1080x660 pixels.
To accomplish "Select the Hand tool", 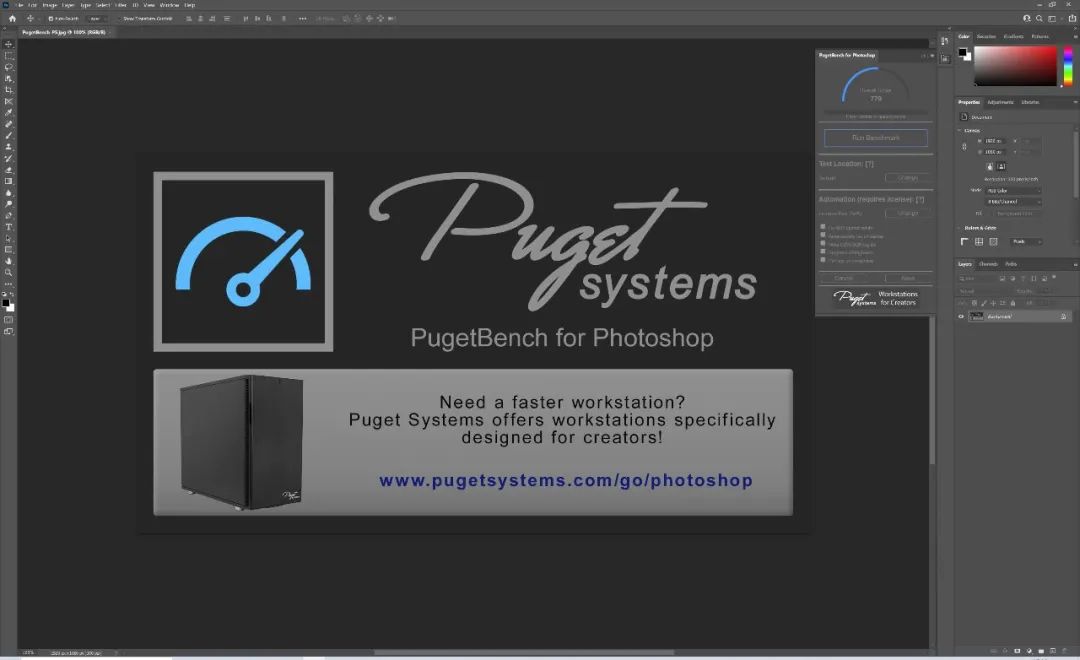I will pyautogui.click(x=9, y=261).
